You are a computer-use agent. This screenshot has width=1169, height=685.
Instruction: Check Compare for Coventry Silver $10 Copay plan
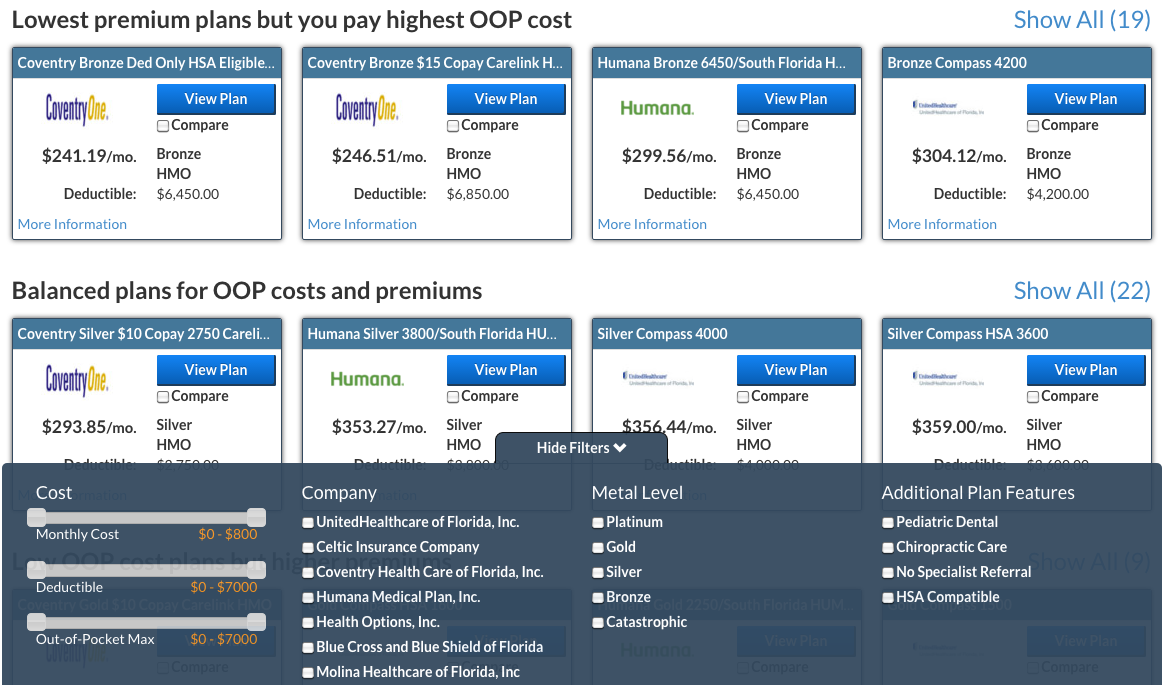pyautogui.click(x=163, y=397)
